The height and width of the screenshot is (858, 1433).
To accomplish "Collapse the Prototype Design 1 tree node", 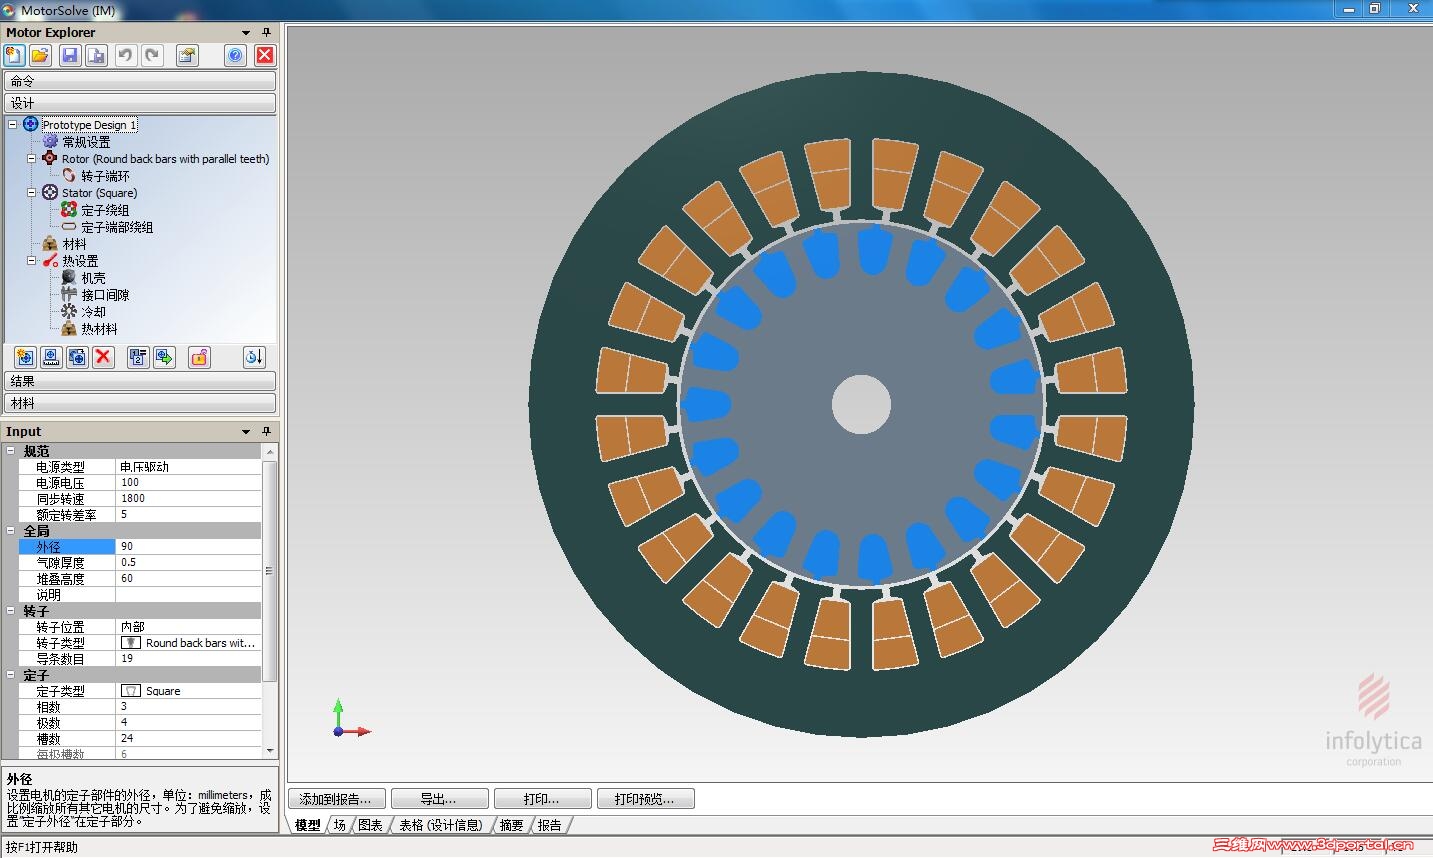I will 12,125.
